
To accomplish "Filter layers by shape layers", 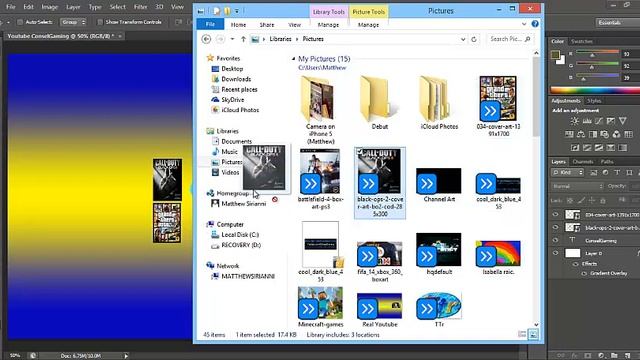I will point(629,173).
